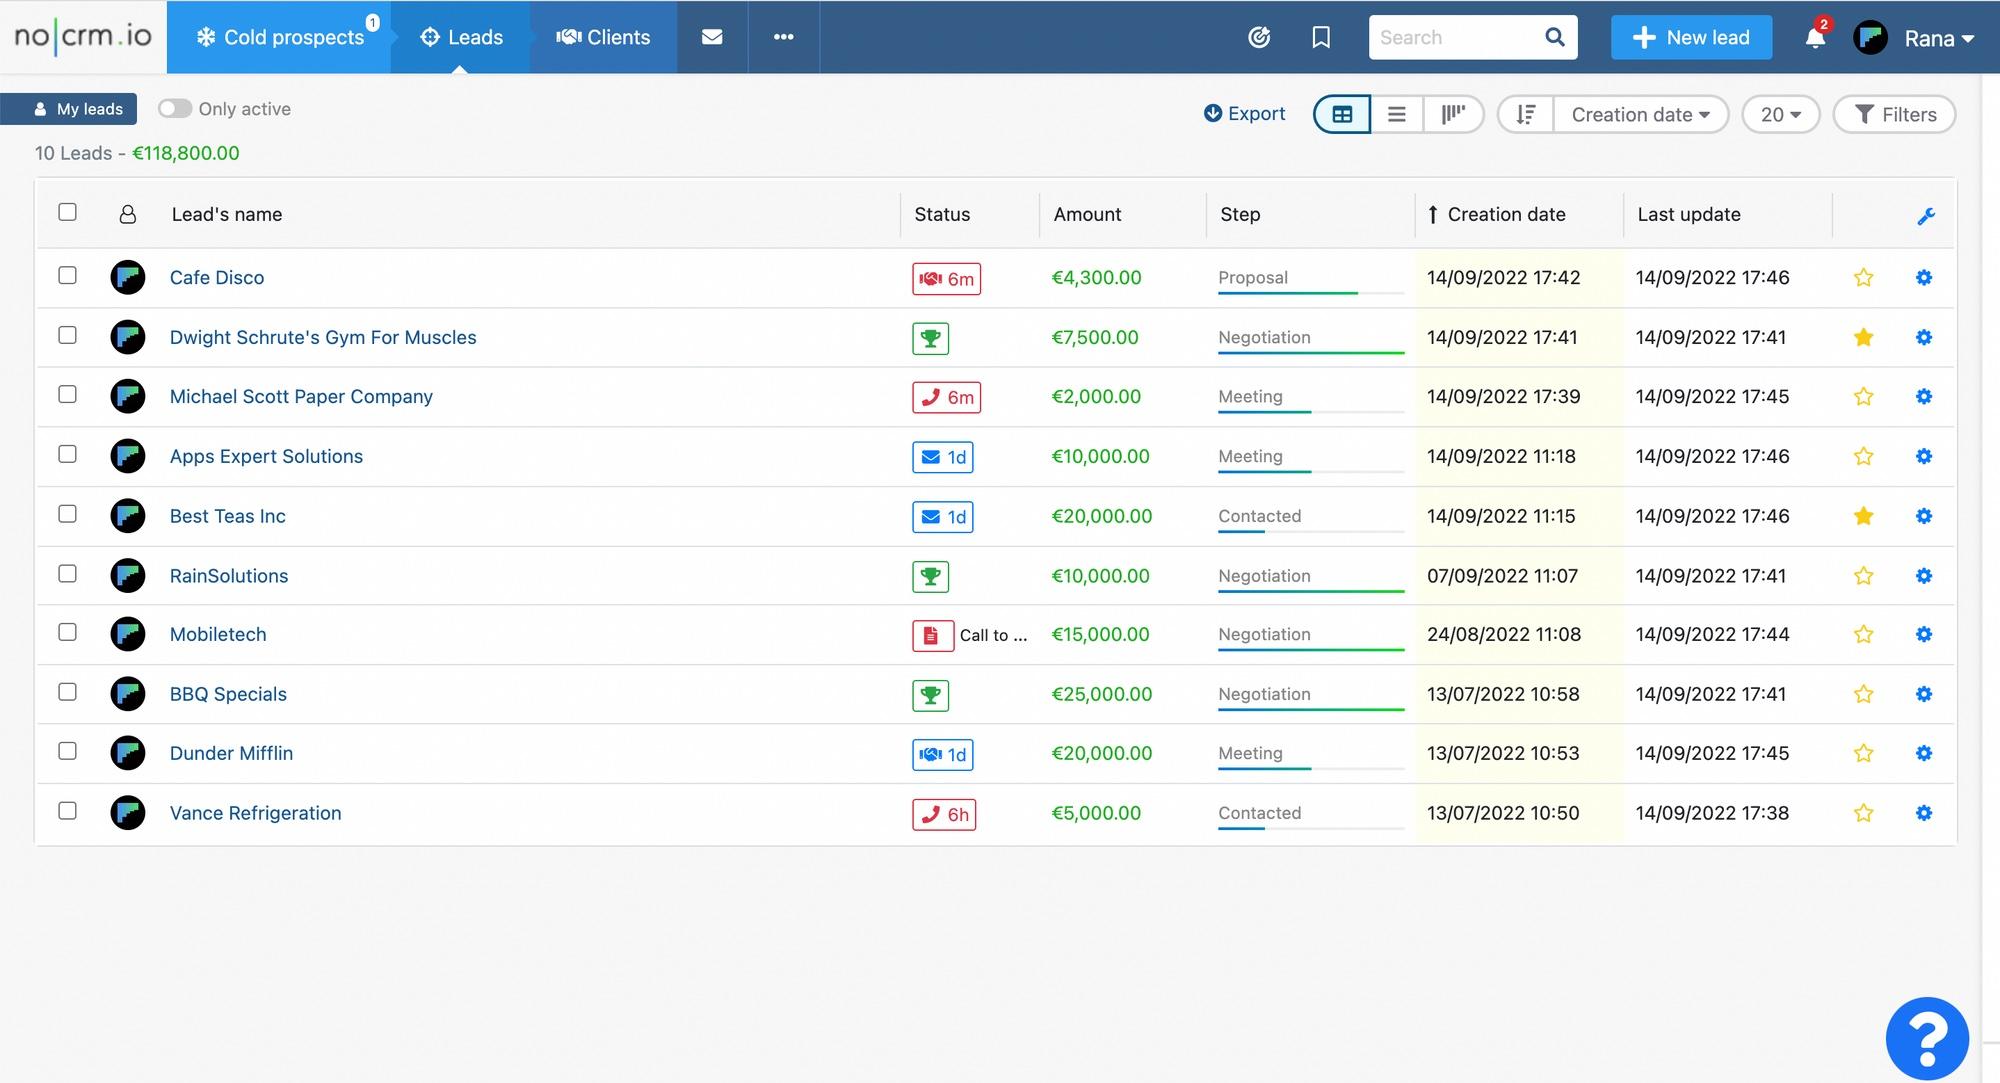The height and width of the screenshot is (1083, 2000).
Task: Expand the results per page dropdown showing 20
Action: coord(1780,113)
